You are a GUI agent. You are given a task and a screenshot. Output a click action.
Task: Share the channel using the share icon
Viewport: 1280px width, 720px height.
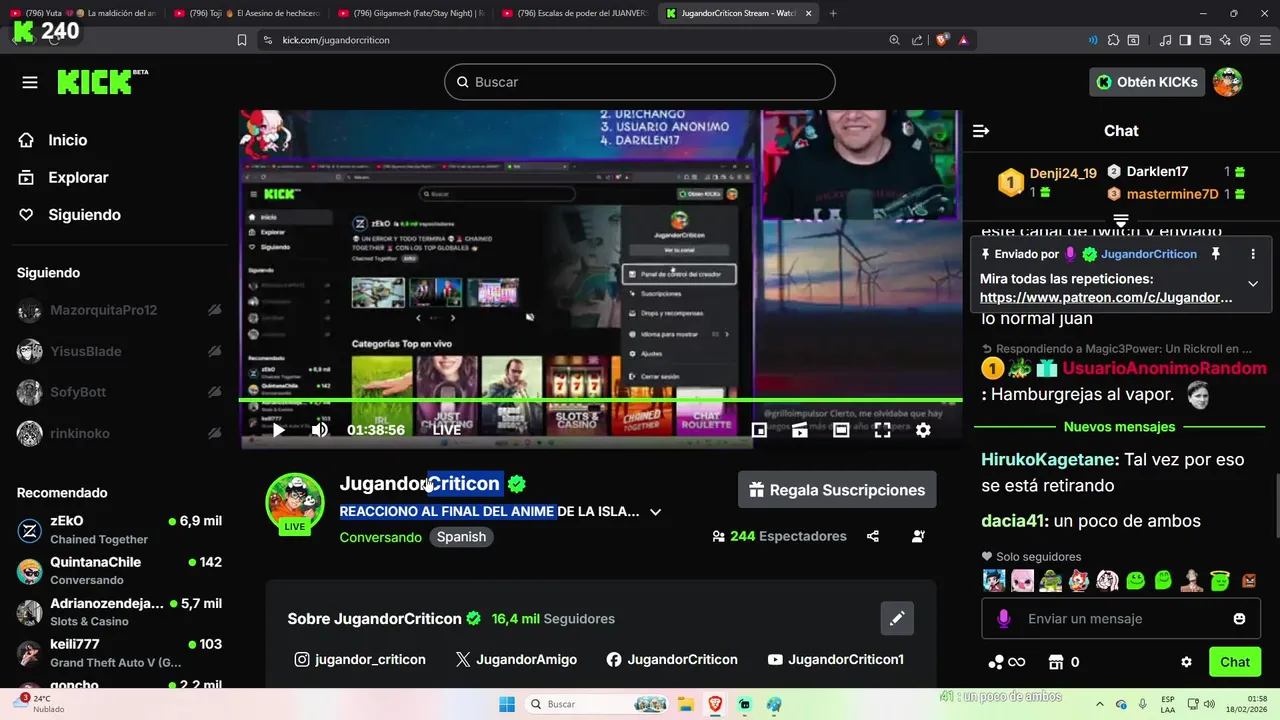tap(873, 536)
